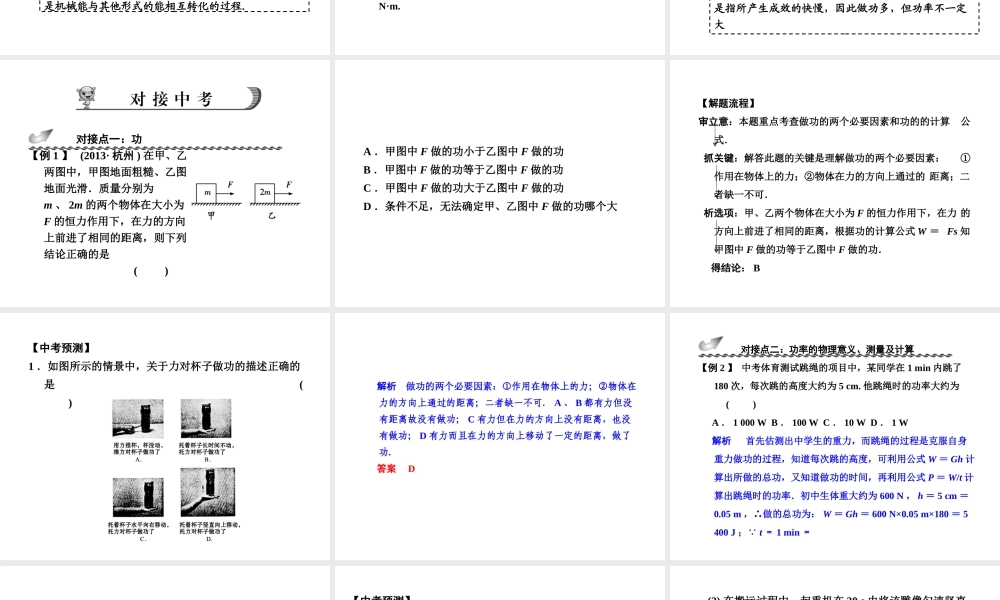Click the dashed box text 是机械能与其他形式的能相互转化的过程
Screen dimensions: 1000x600
point(144,6)
